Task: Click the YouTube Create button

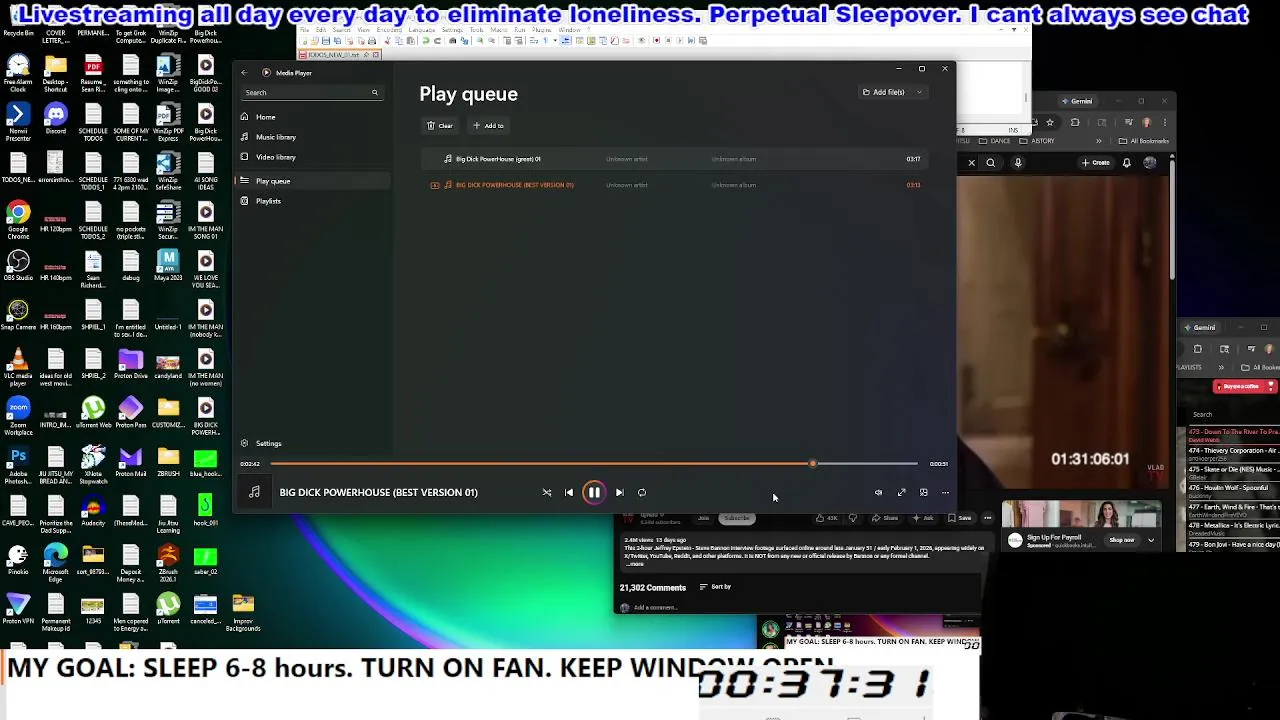Action: pyautogui.click(x=1095, y=163)
